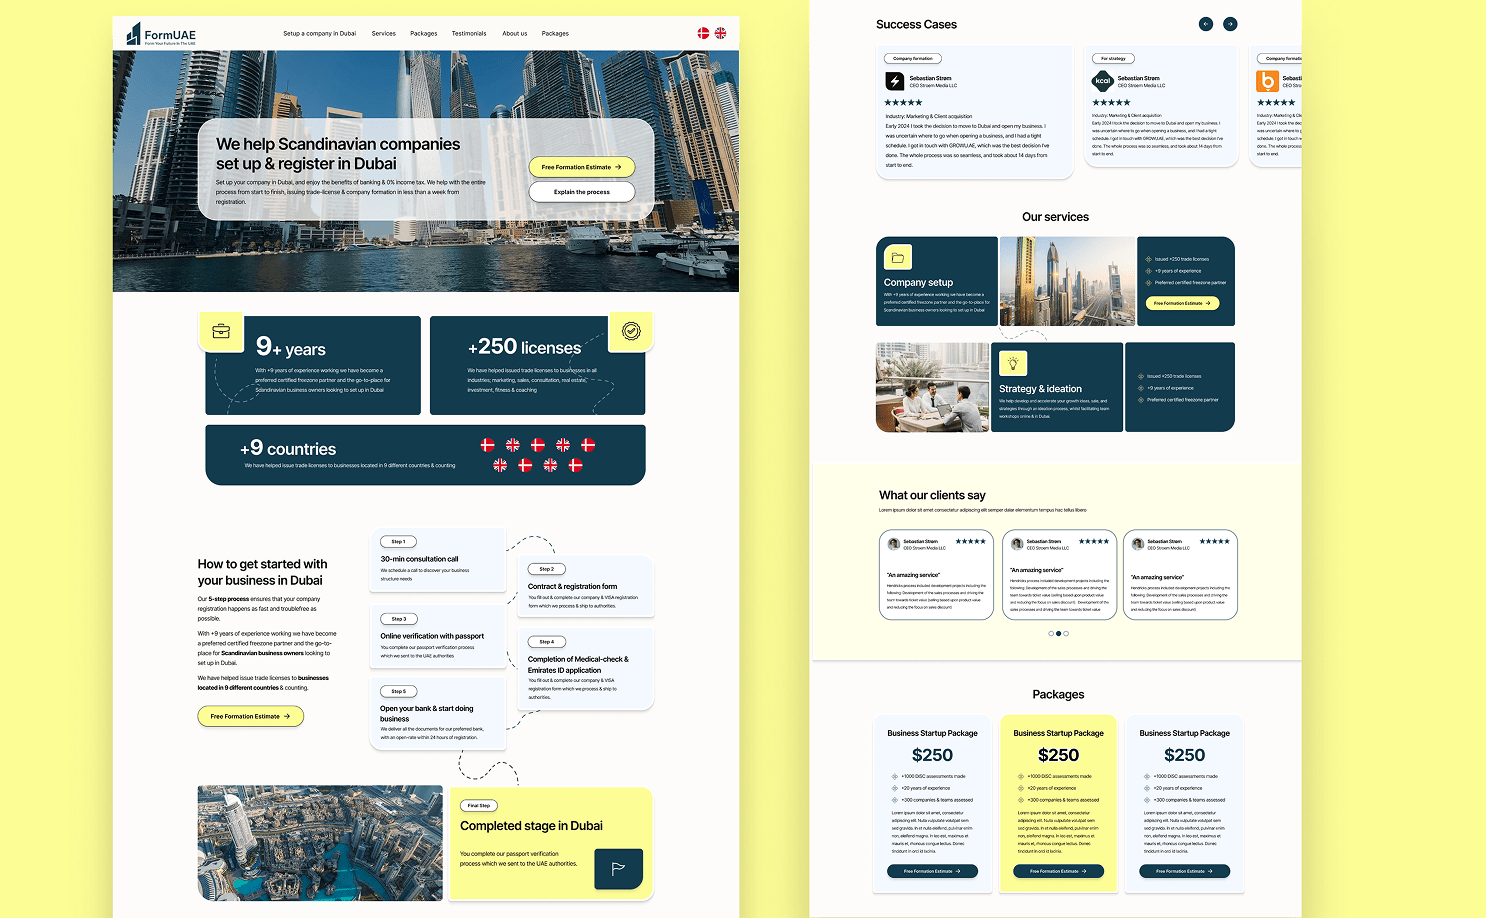Click Open your bank & start doing business title
The image size is (1486, 918).
click(427, 714)
